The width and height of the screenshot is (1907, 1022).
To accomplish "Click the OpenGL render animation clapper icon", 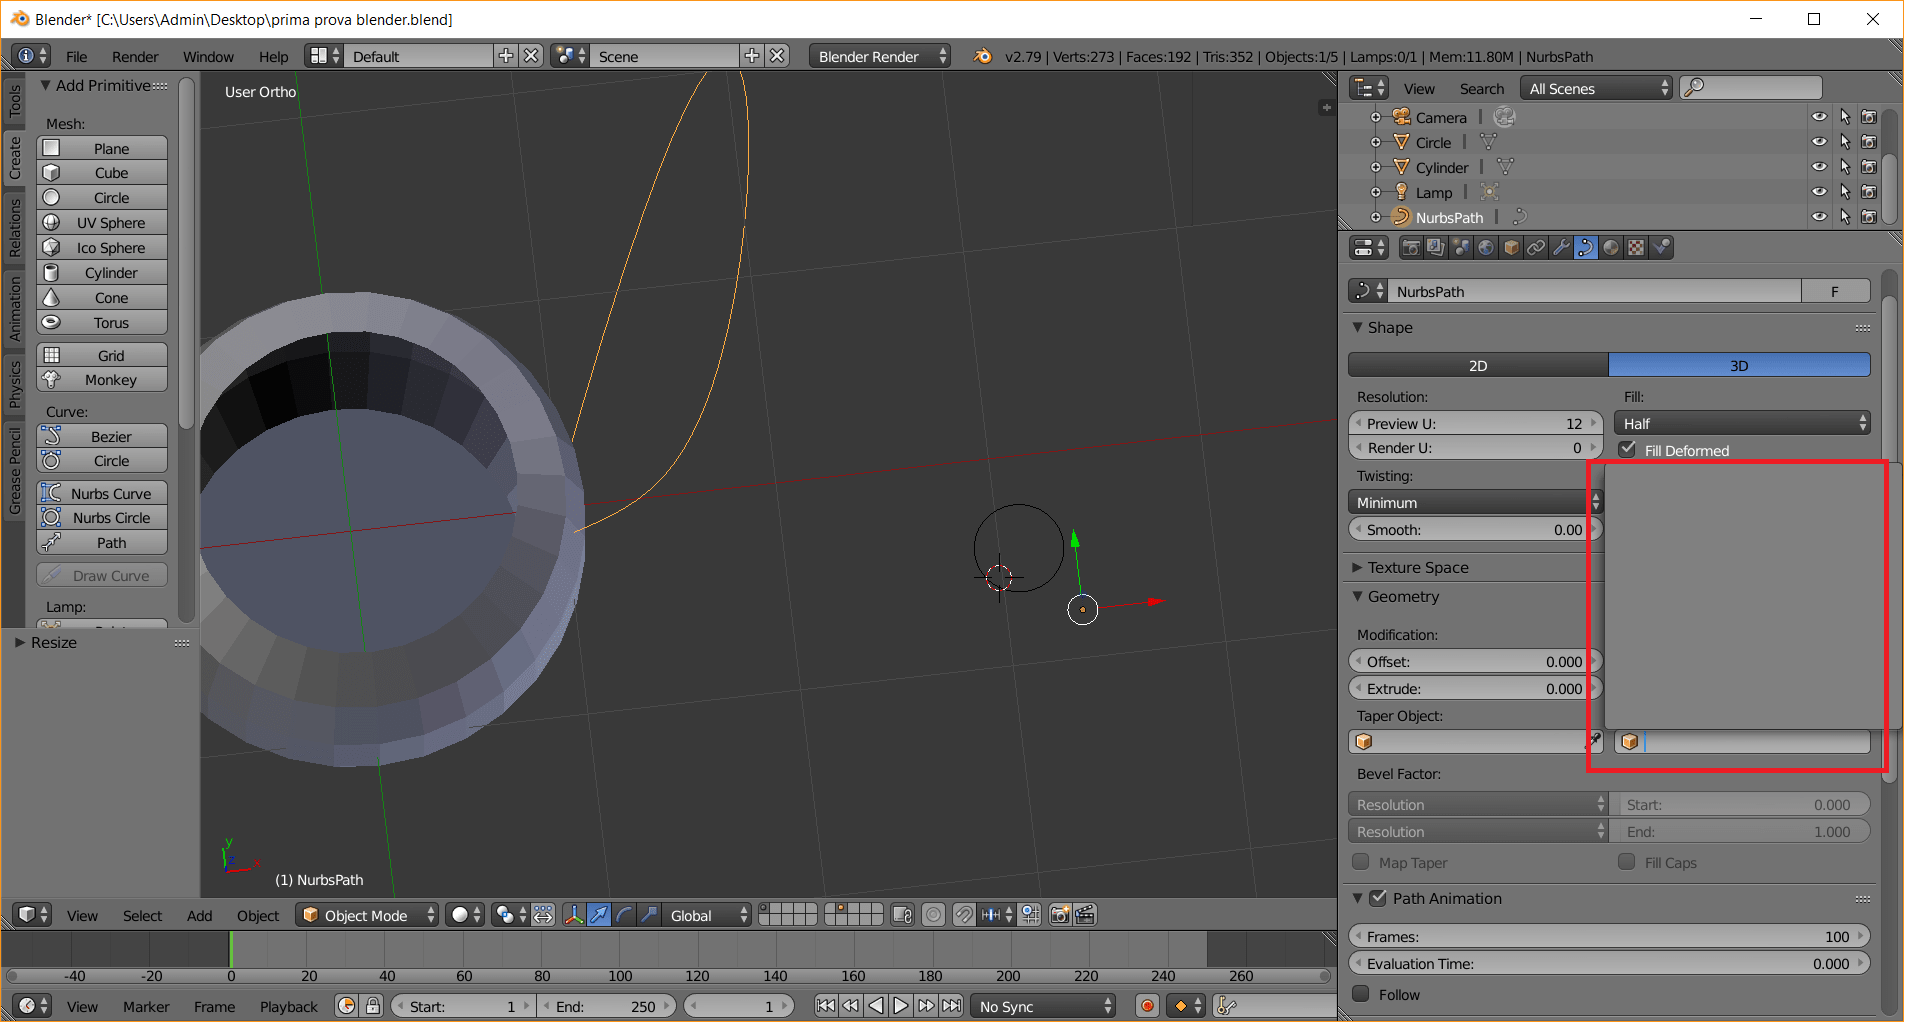I will (x=1085, y=915).
